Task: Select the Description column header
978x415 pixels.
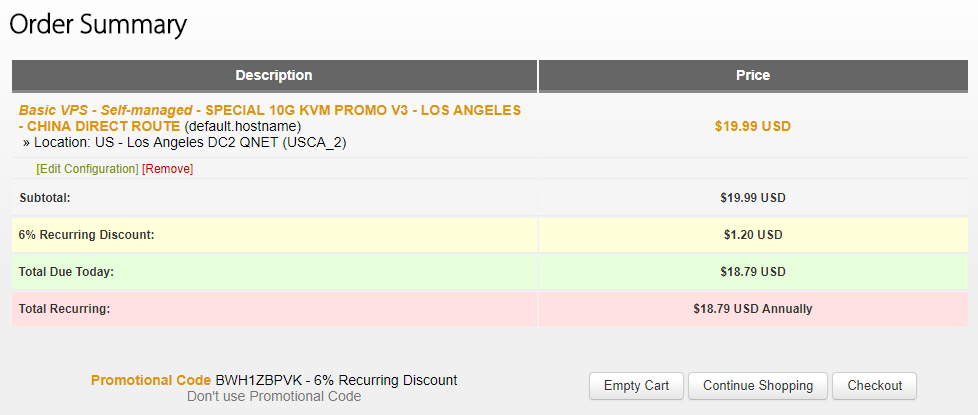Action: pos(274,75)
